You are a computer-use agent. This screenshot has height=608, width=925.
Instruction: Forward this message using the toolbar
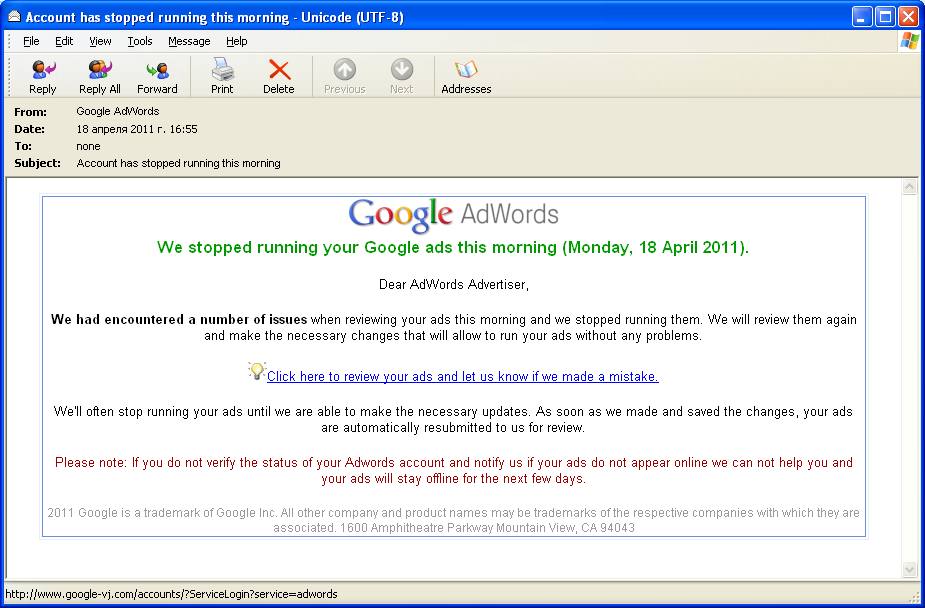click(157, 77)
